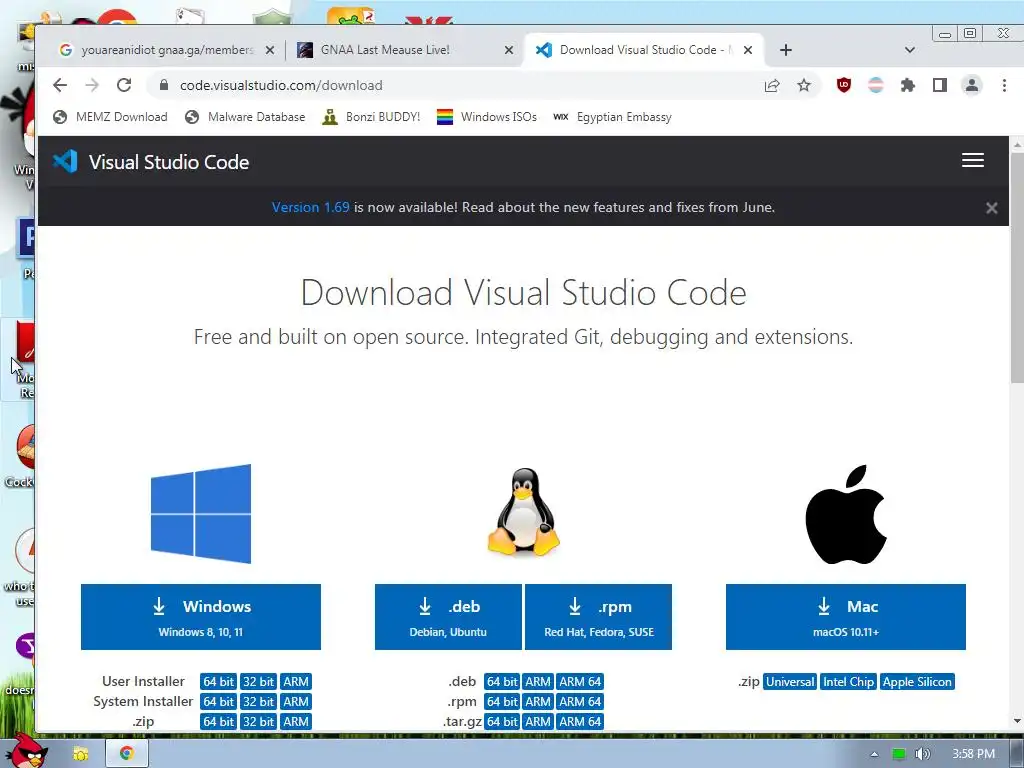Open a new tab with the plus button
This screenshot has width=1024, height=768.
click(786, 50)
